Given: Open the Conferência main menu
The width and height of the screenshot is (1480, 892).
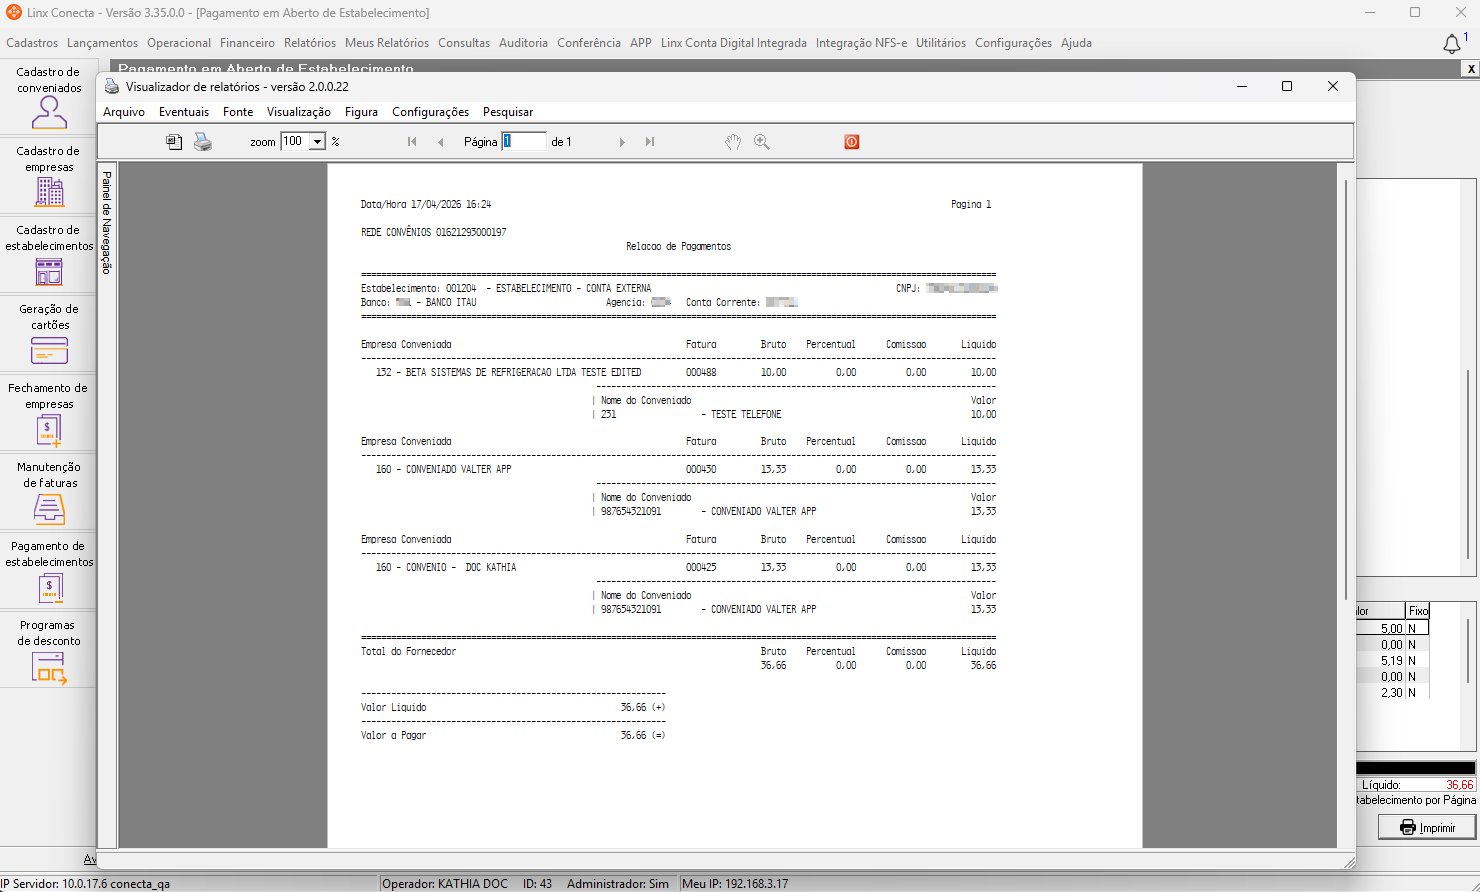Looking at the screenshot, I should 589,43.
